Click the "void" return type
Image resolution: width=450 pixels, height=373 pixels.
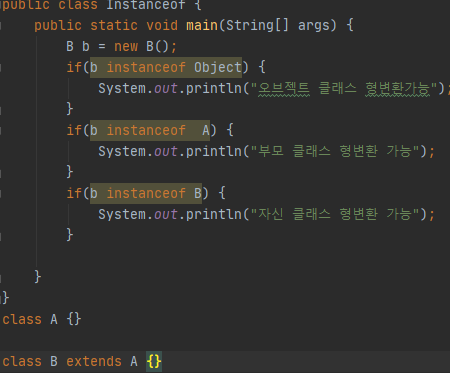click(162, 25)
